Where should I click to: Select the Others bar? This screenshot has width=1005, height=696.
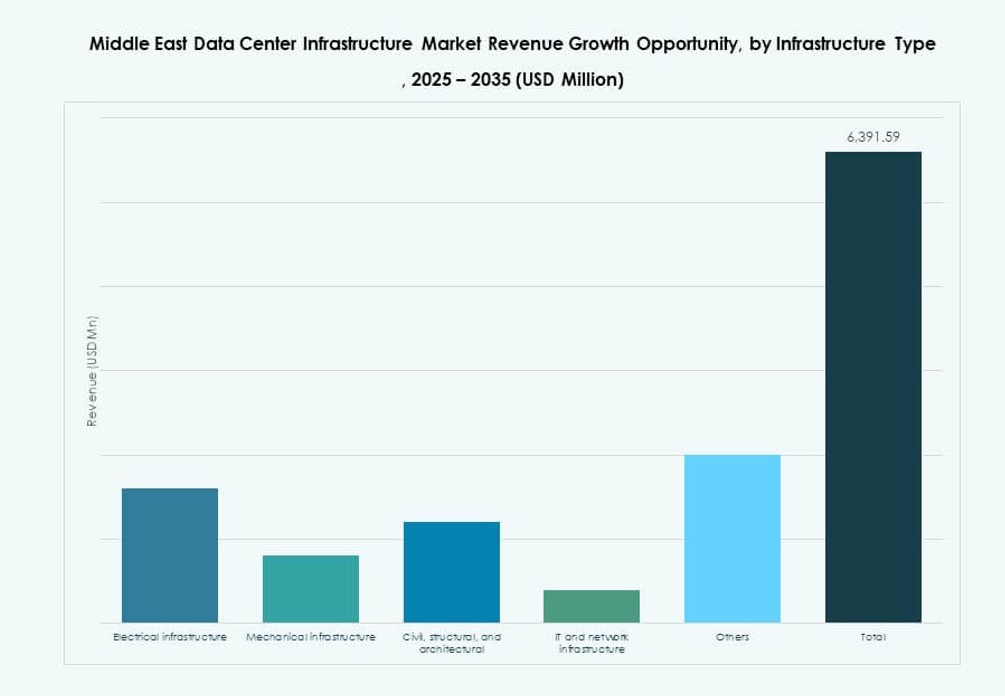tap(731, 537)
